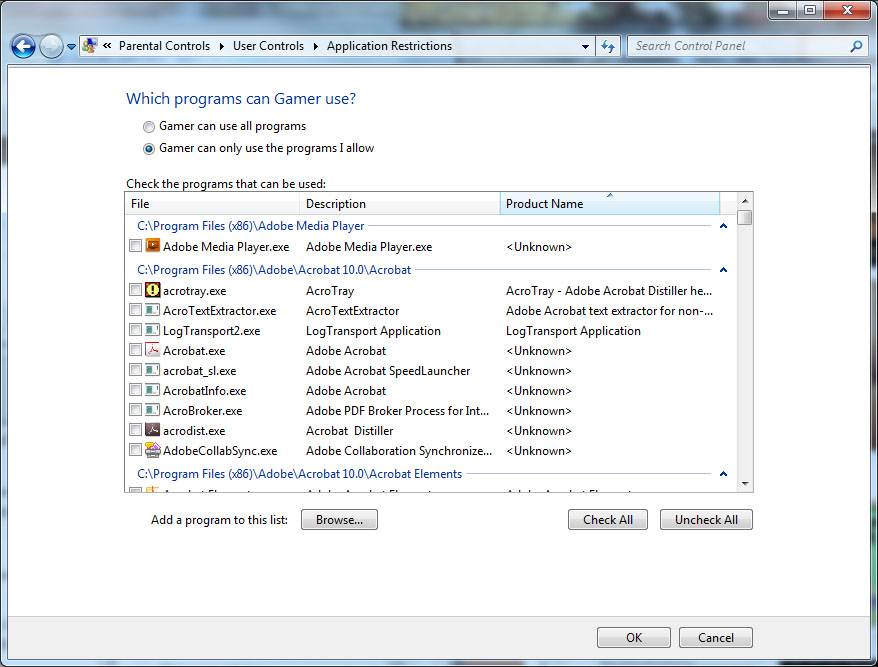Sort by the Product Name column header
This screenshot has width=878, height=667.
609,204
